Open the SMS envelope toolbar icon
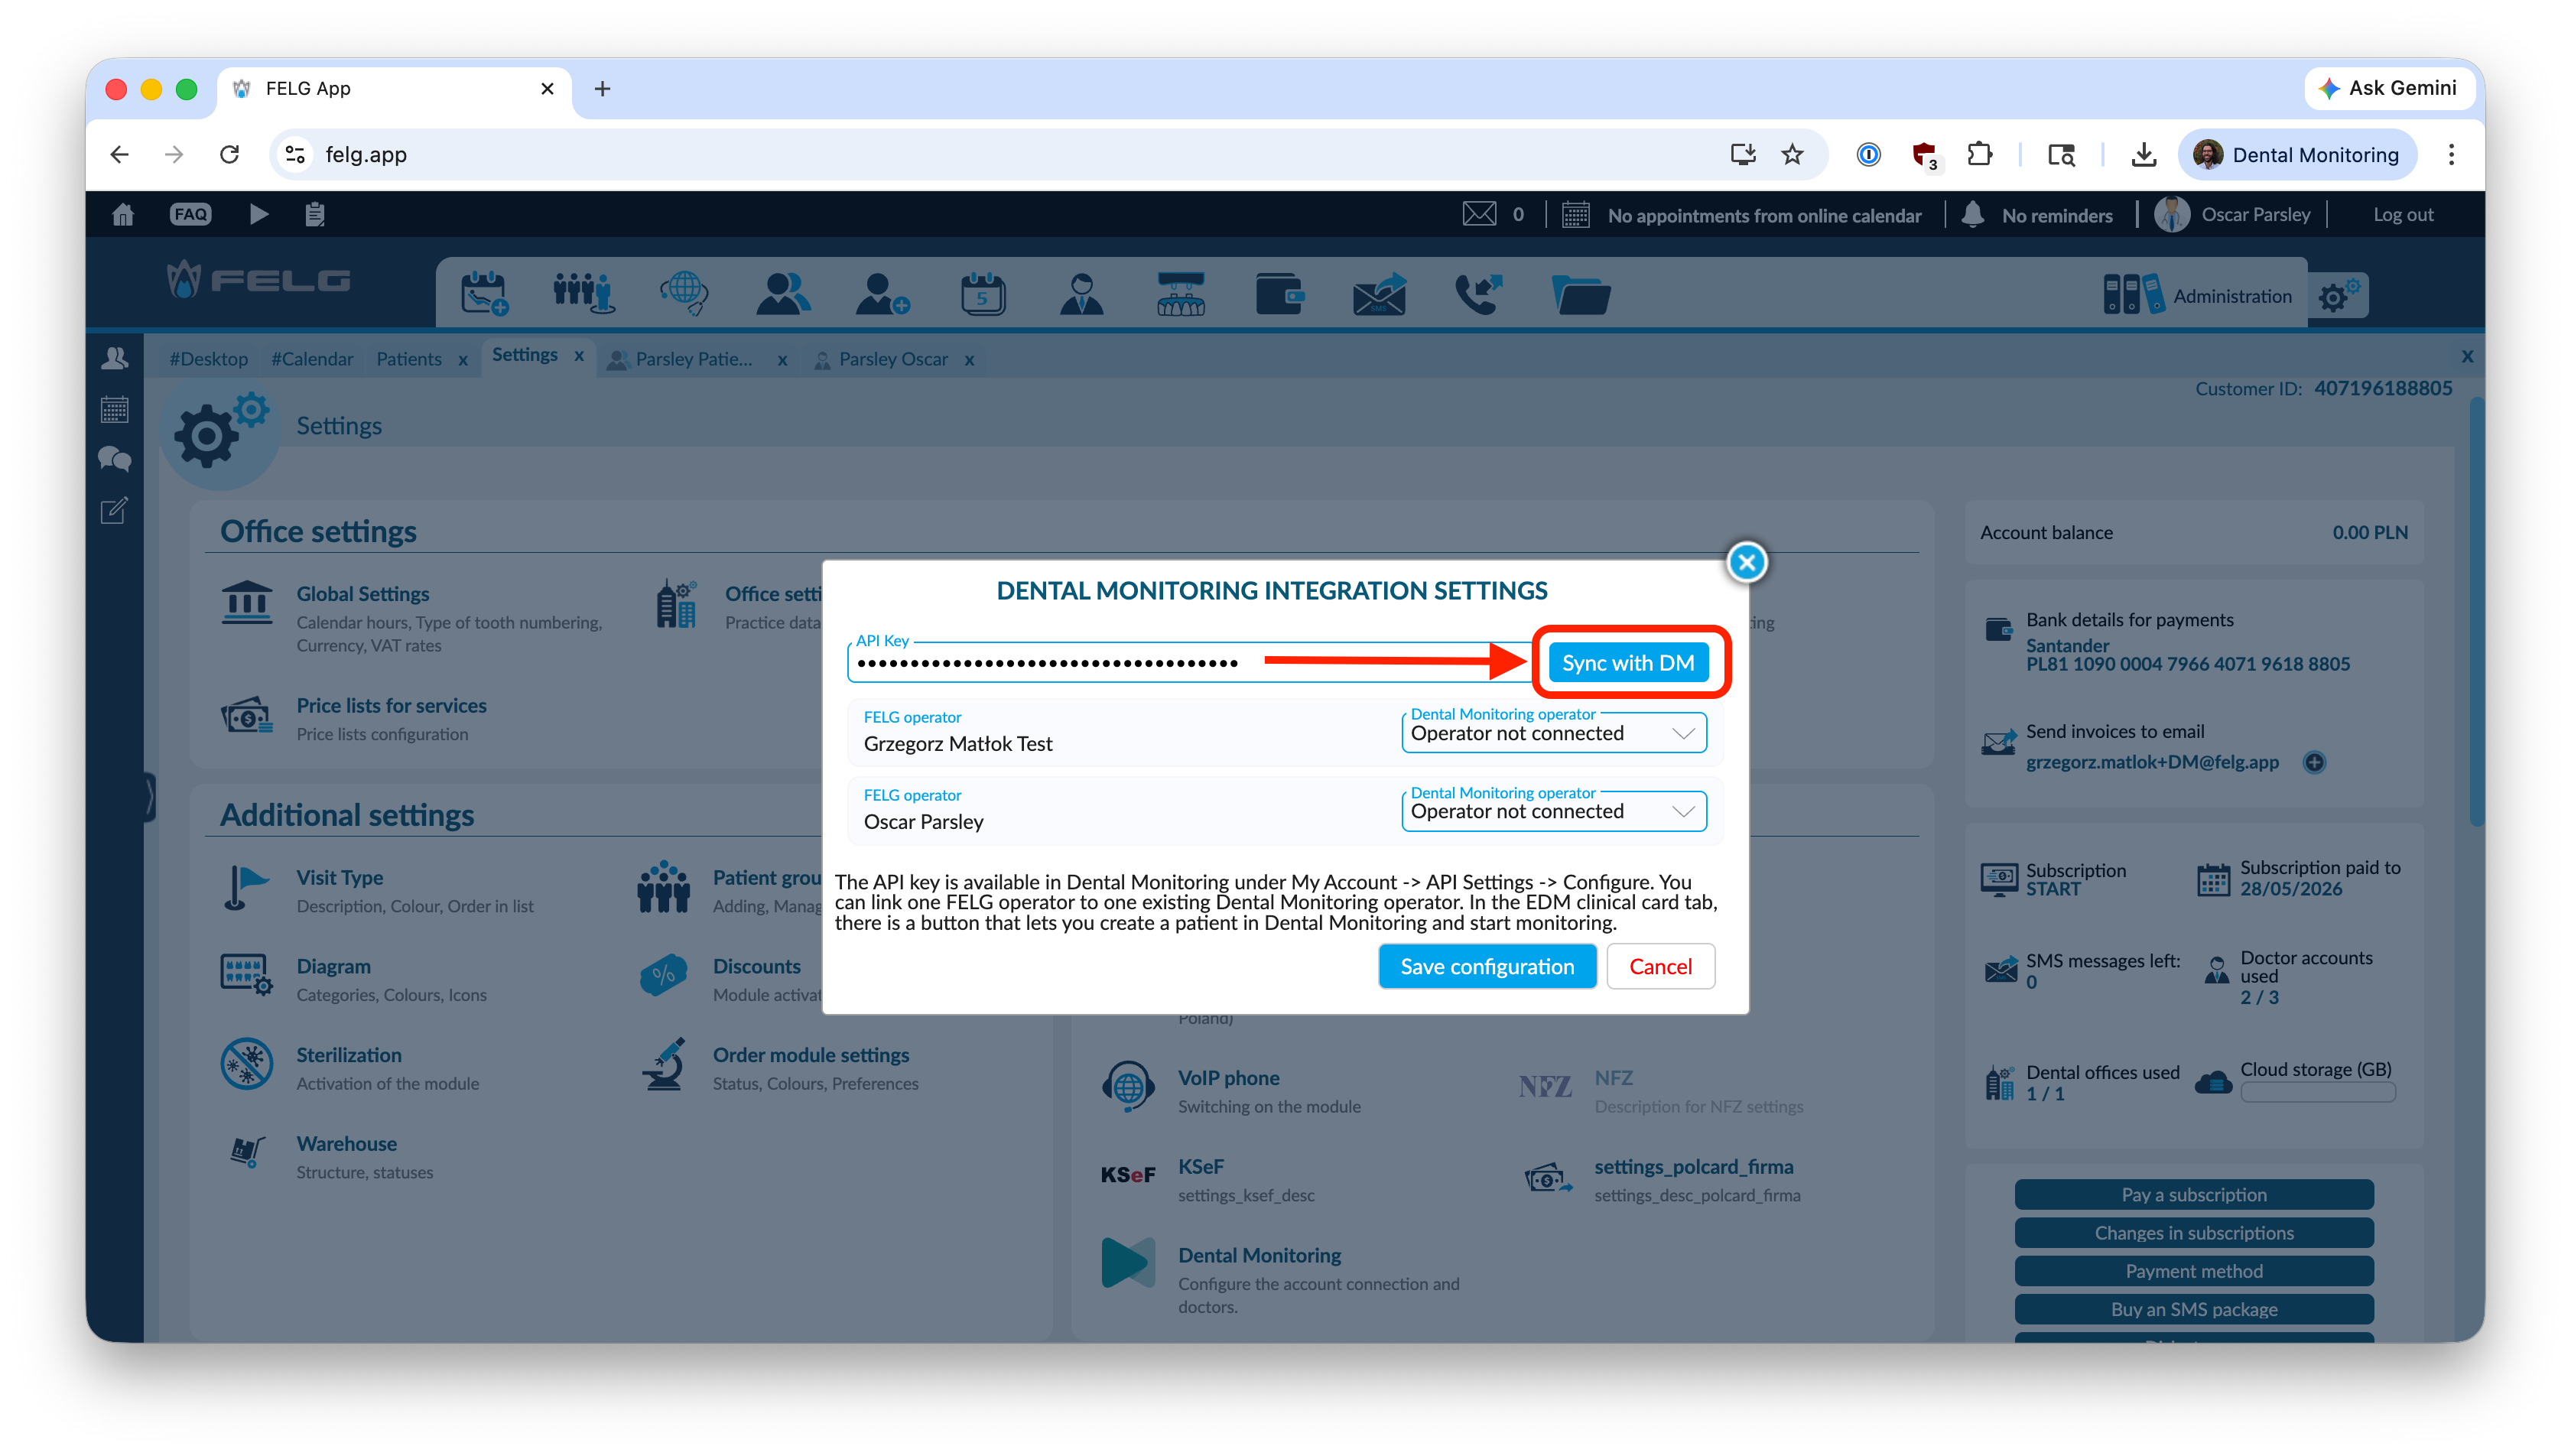The width and height of the screenshot is (2571, 1456). 1380,294
